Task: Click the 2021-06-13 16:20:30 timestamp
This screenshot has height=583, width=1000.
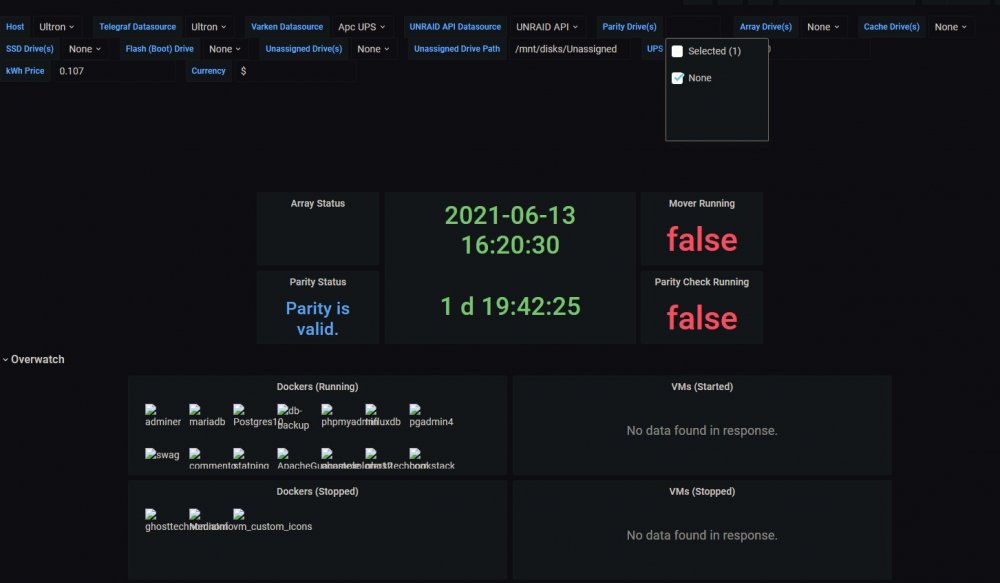Action: click(510, 230)
